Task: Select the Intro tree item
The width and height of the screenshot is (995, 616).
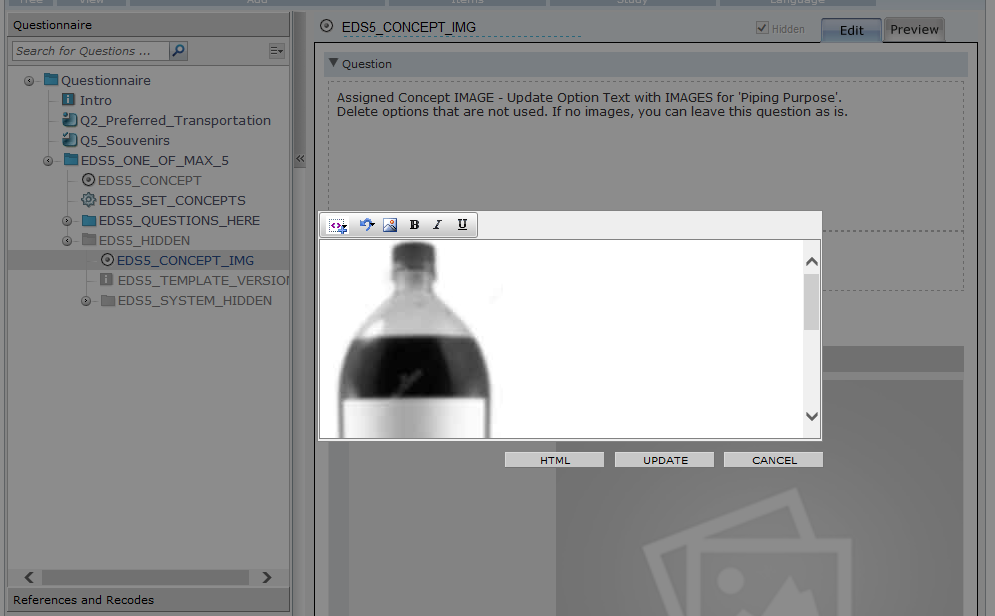Action: [x=96, y=100]
